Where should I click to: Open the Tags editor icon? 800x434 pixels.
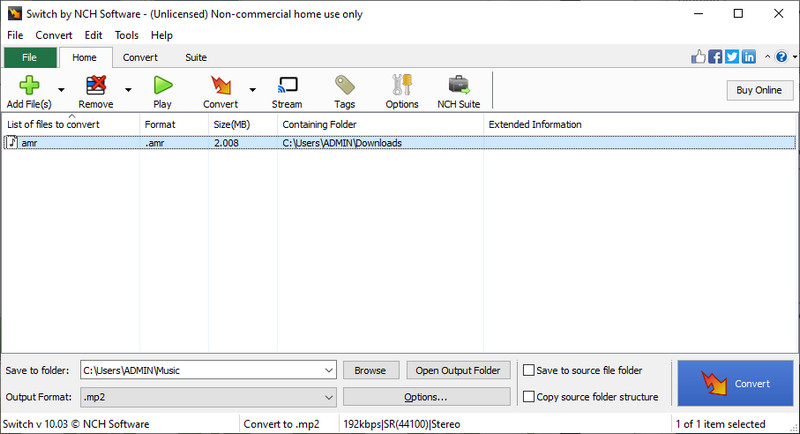tap(345, 85)
